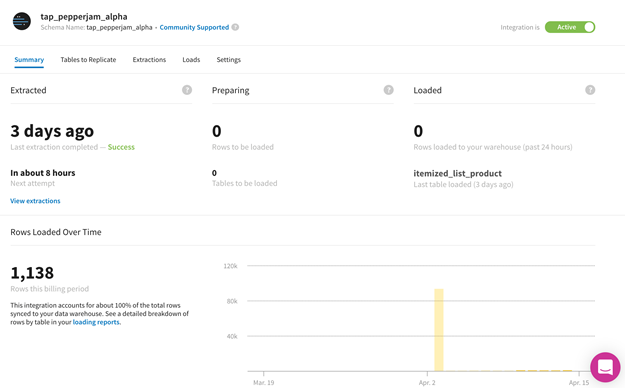
Task: Open the Loaded section help icon
Action: (590, 90)
